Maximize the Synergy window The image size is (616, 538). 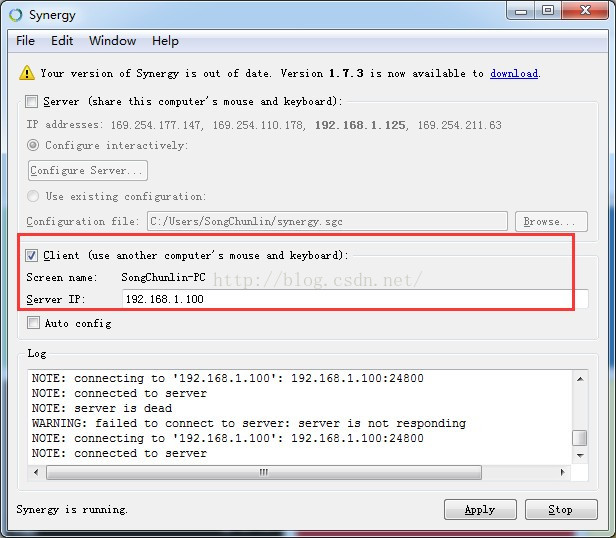[548, 11]
